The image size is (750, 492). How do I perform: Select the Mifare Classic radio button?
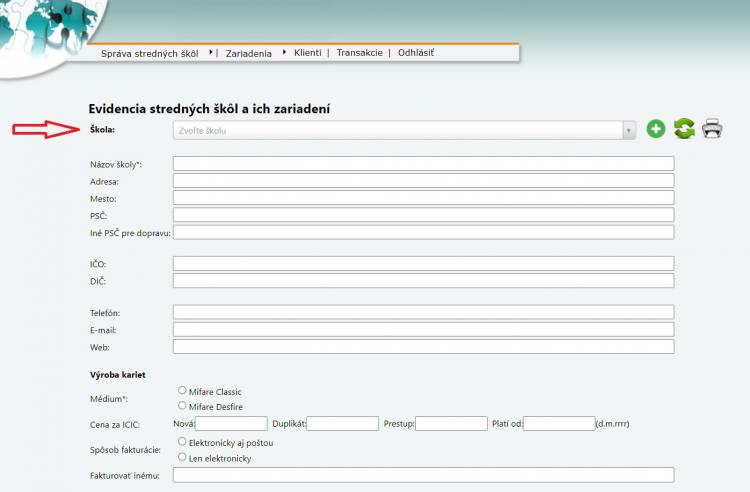coord(182,391)
